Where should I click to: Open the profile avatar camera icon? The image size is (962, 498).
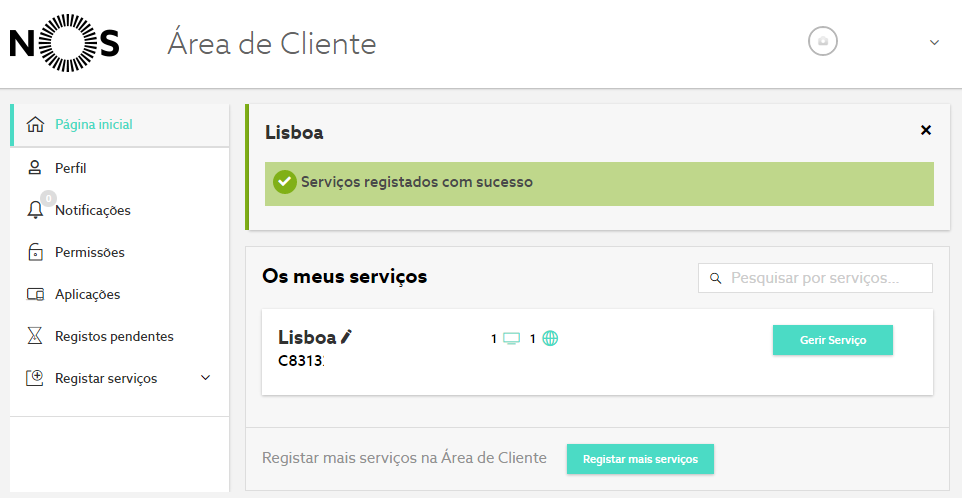823,41
